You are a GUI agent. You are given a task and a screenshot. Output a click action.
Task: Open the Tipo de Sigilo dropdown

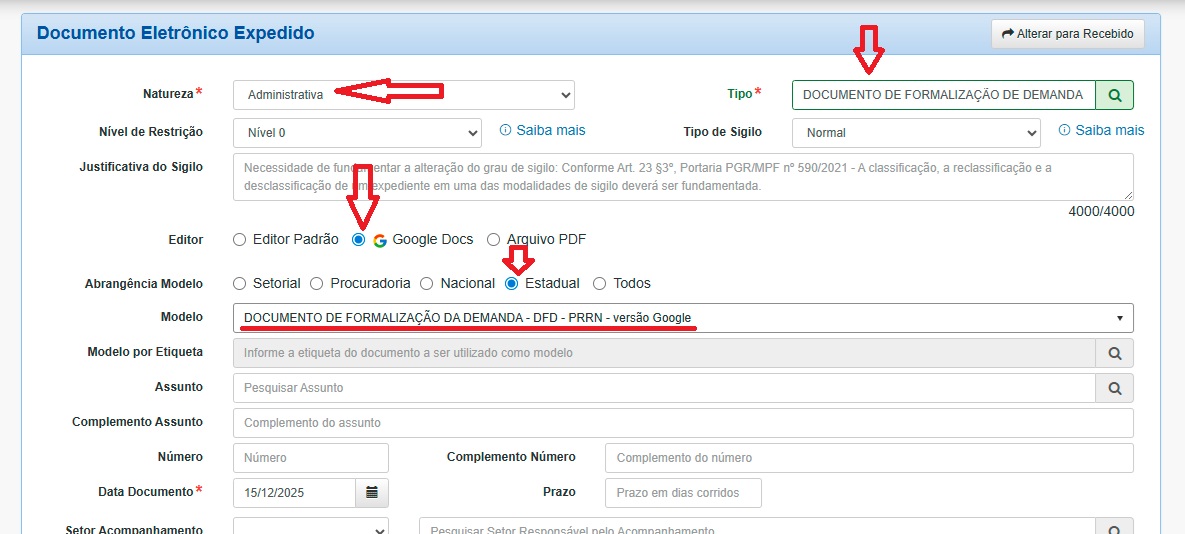915,132
